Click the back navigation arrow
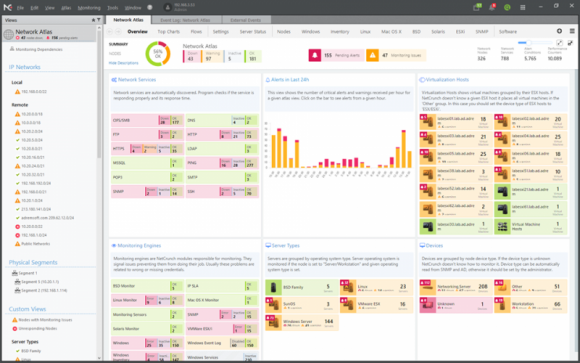Image resolution: width=580 pixels, height=363 pixels. coord(110,32)
